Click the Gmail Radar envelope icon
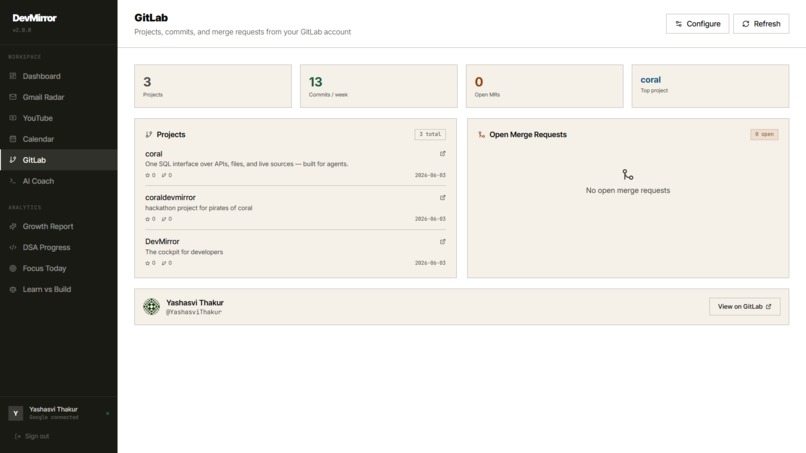Image resolution: width=806 pixels, height=453 pixels. pos(13,97)
